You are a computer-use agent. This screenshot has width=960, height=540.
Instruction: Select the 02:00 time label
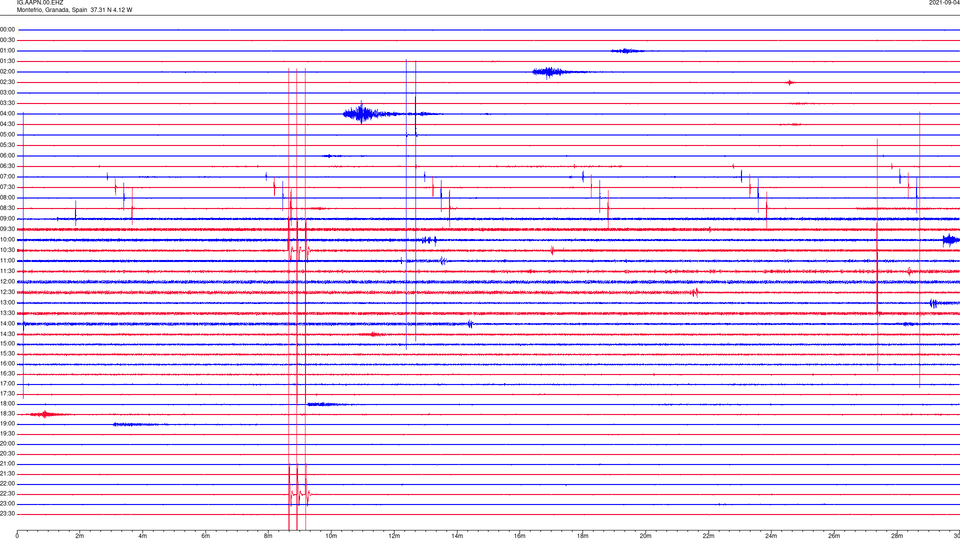click(x=7, y=72)
